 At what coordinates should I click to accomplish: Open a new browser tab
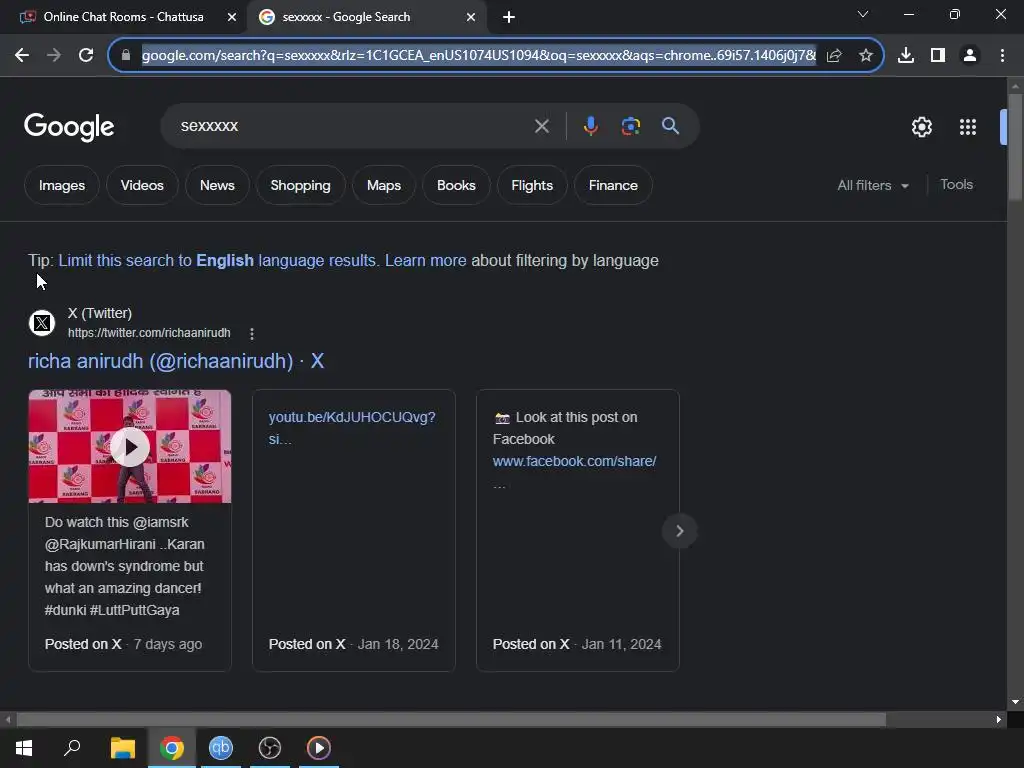[x=509, y=17]
